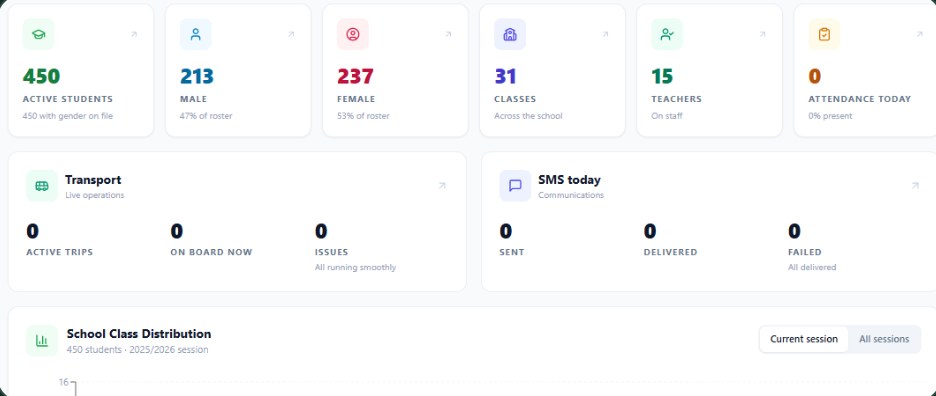The height and width of the screenshot is (396, 936).
Task: Click the '53% of roster' text
Action: 363,116
